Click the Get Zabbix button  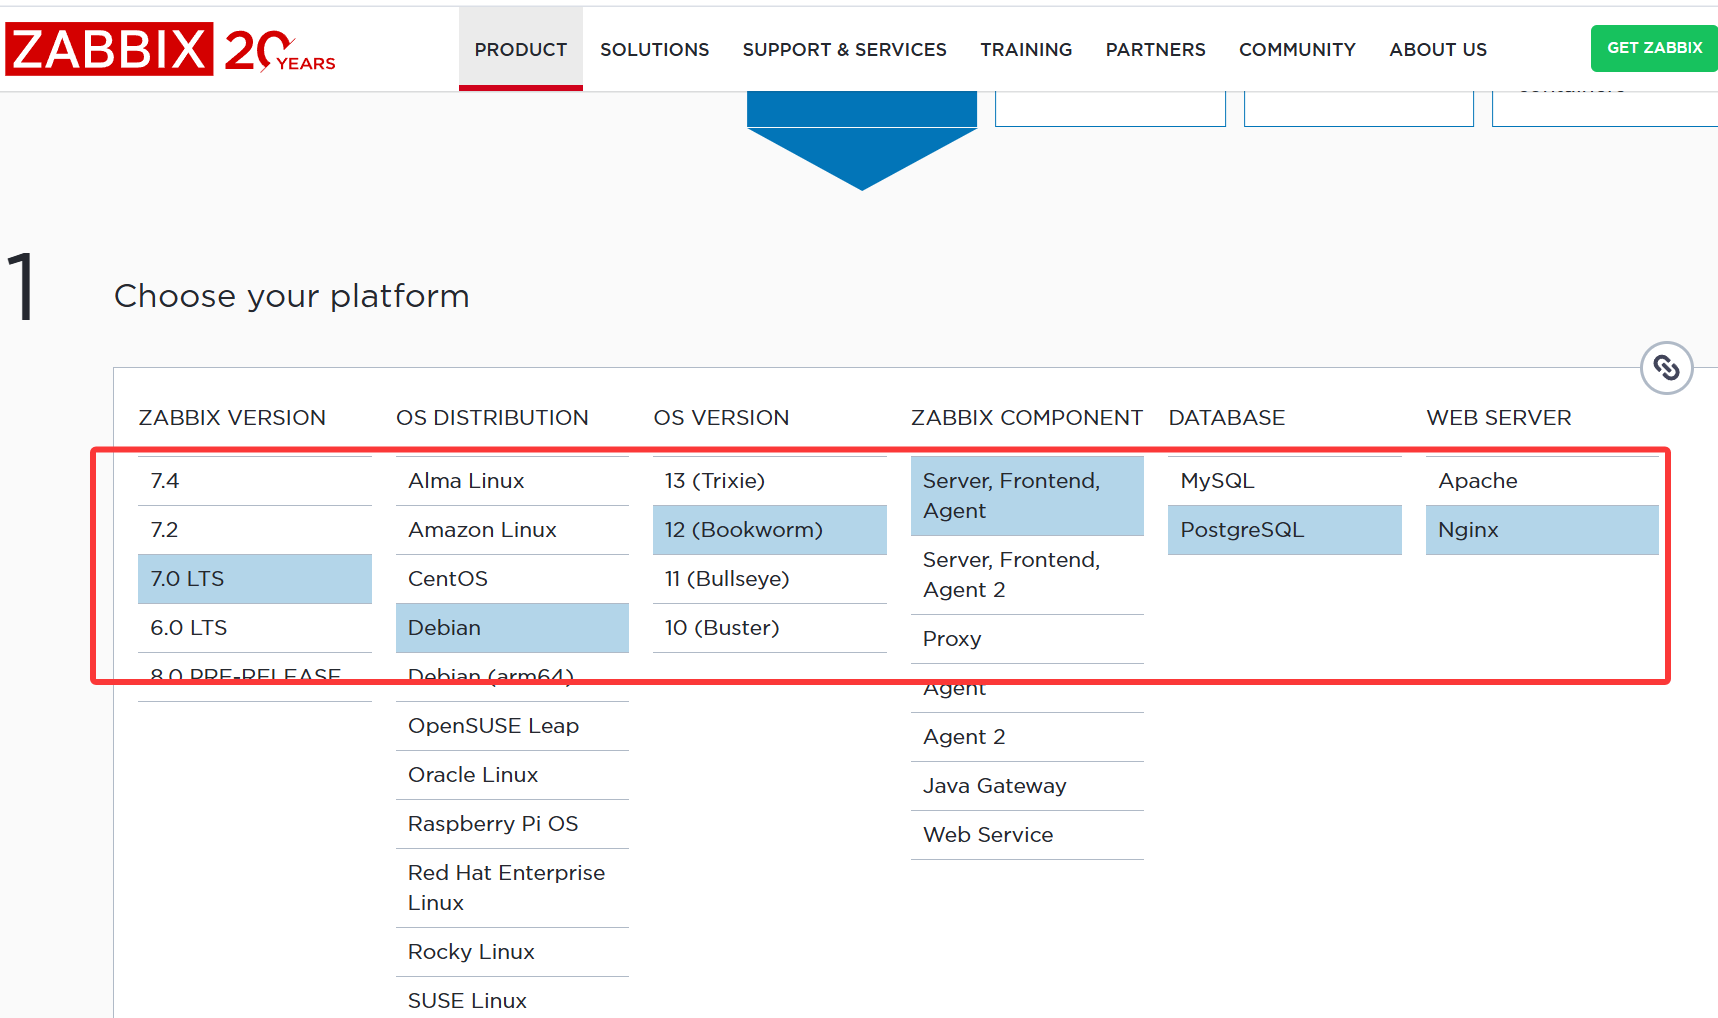(x=1654, y=48)
